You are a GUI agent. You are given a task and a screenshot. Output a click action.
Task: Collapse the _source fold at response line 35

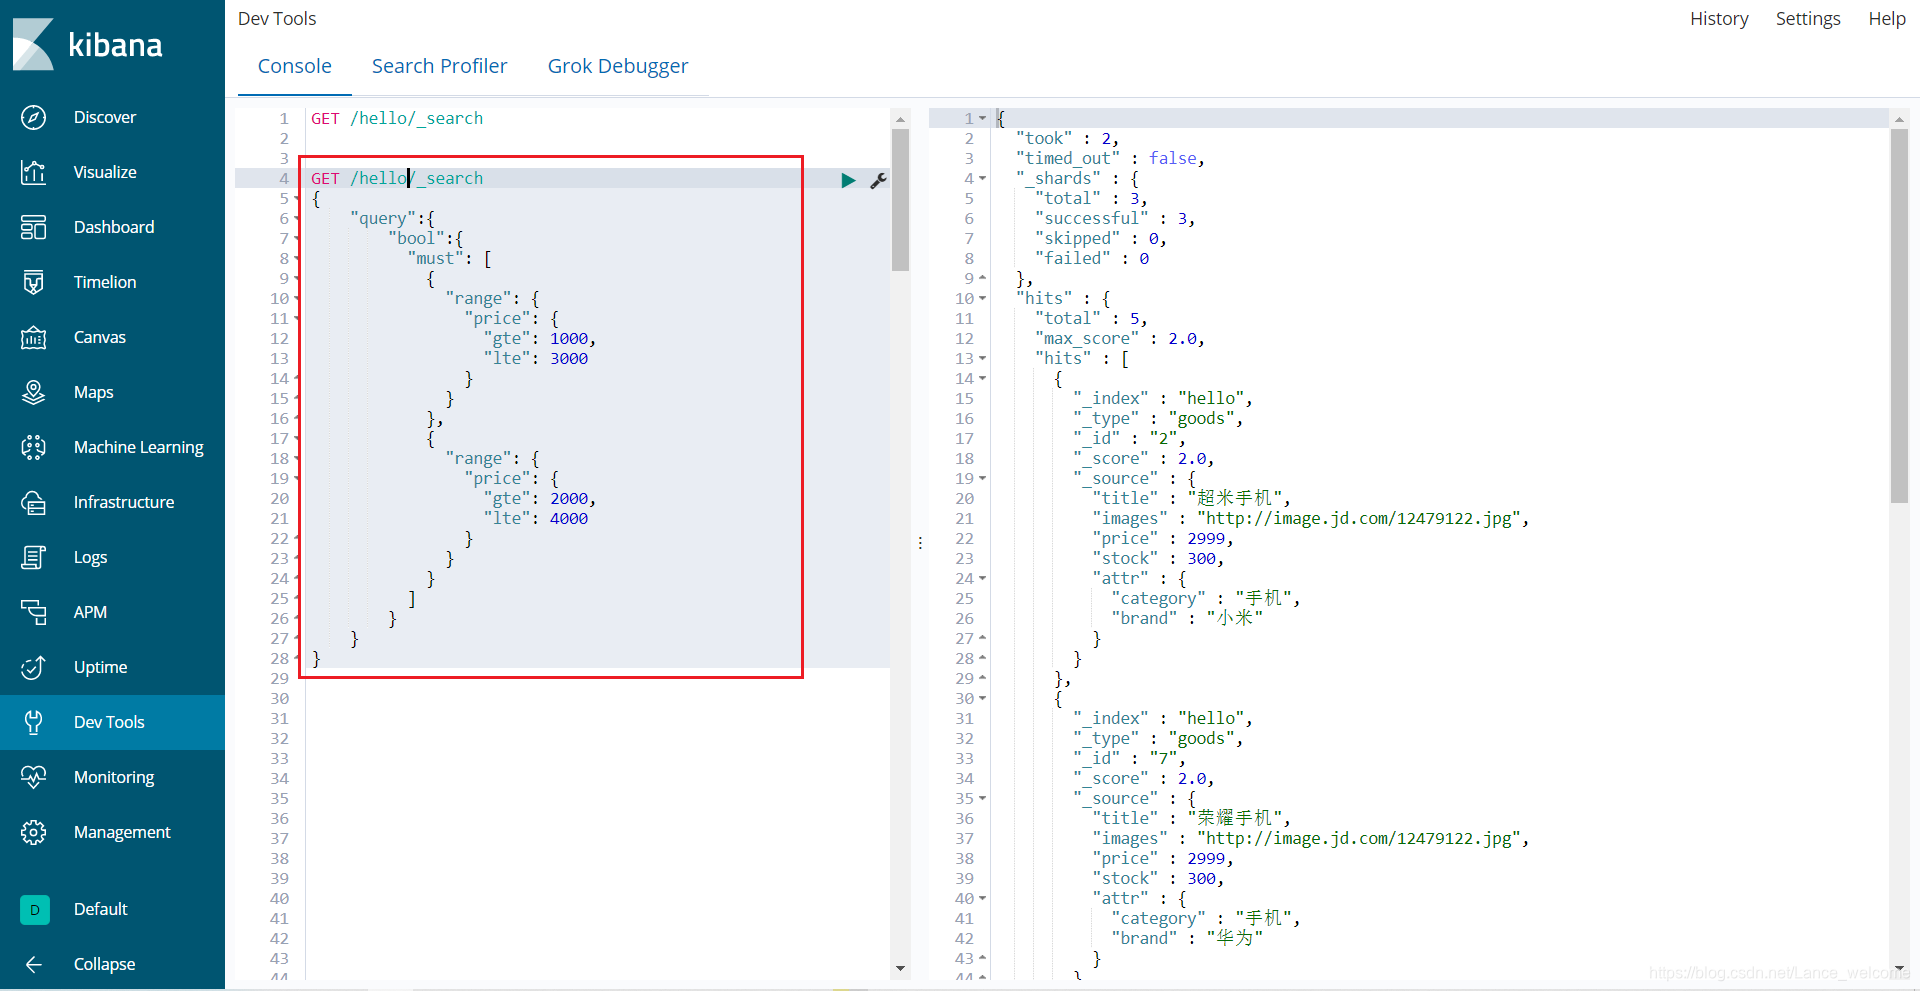982,798
